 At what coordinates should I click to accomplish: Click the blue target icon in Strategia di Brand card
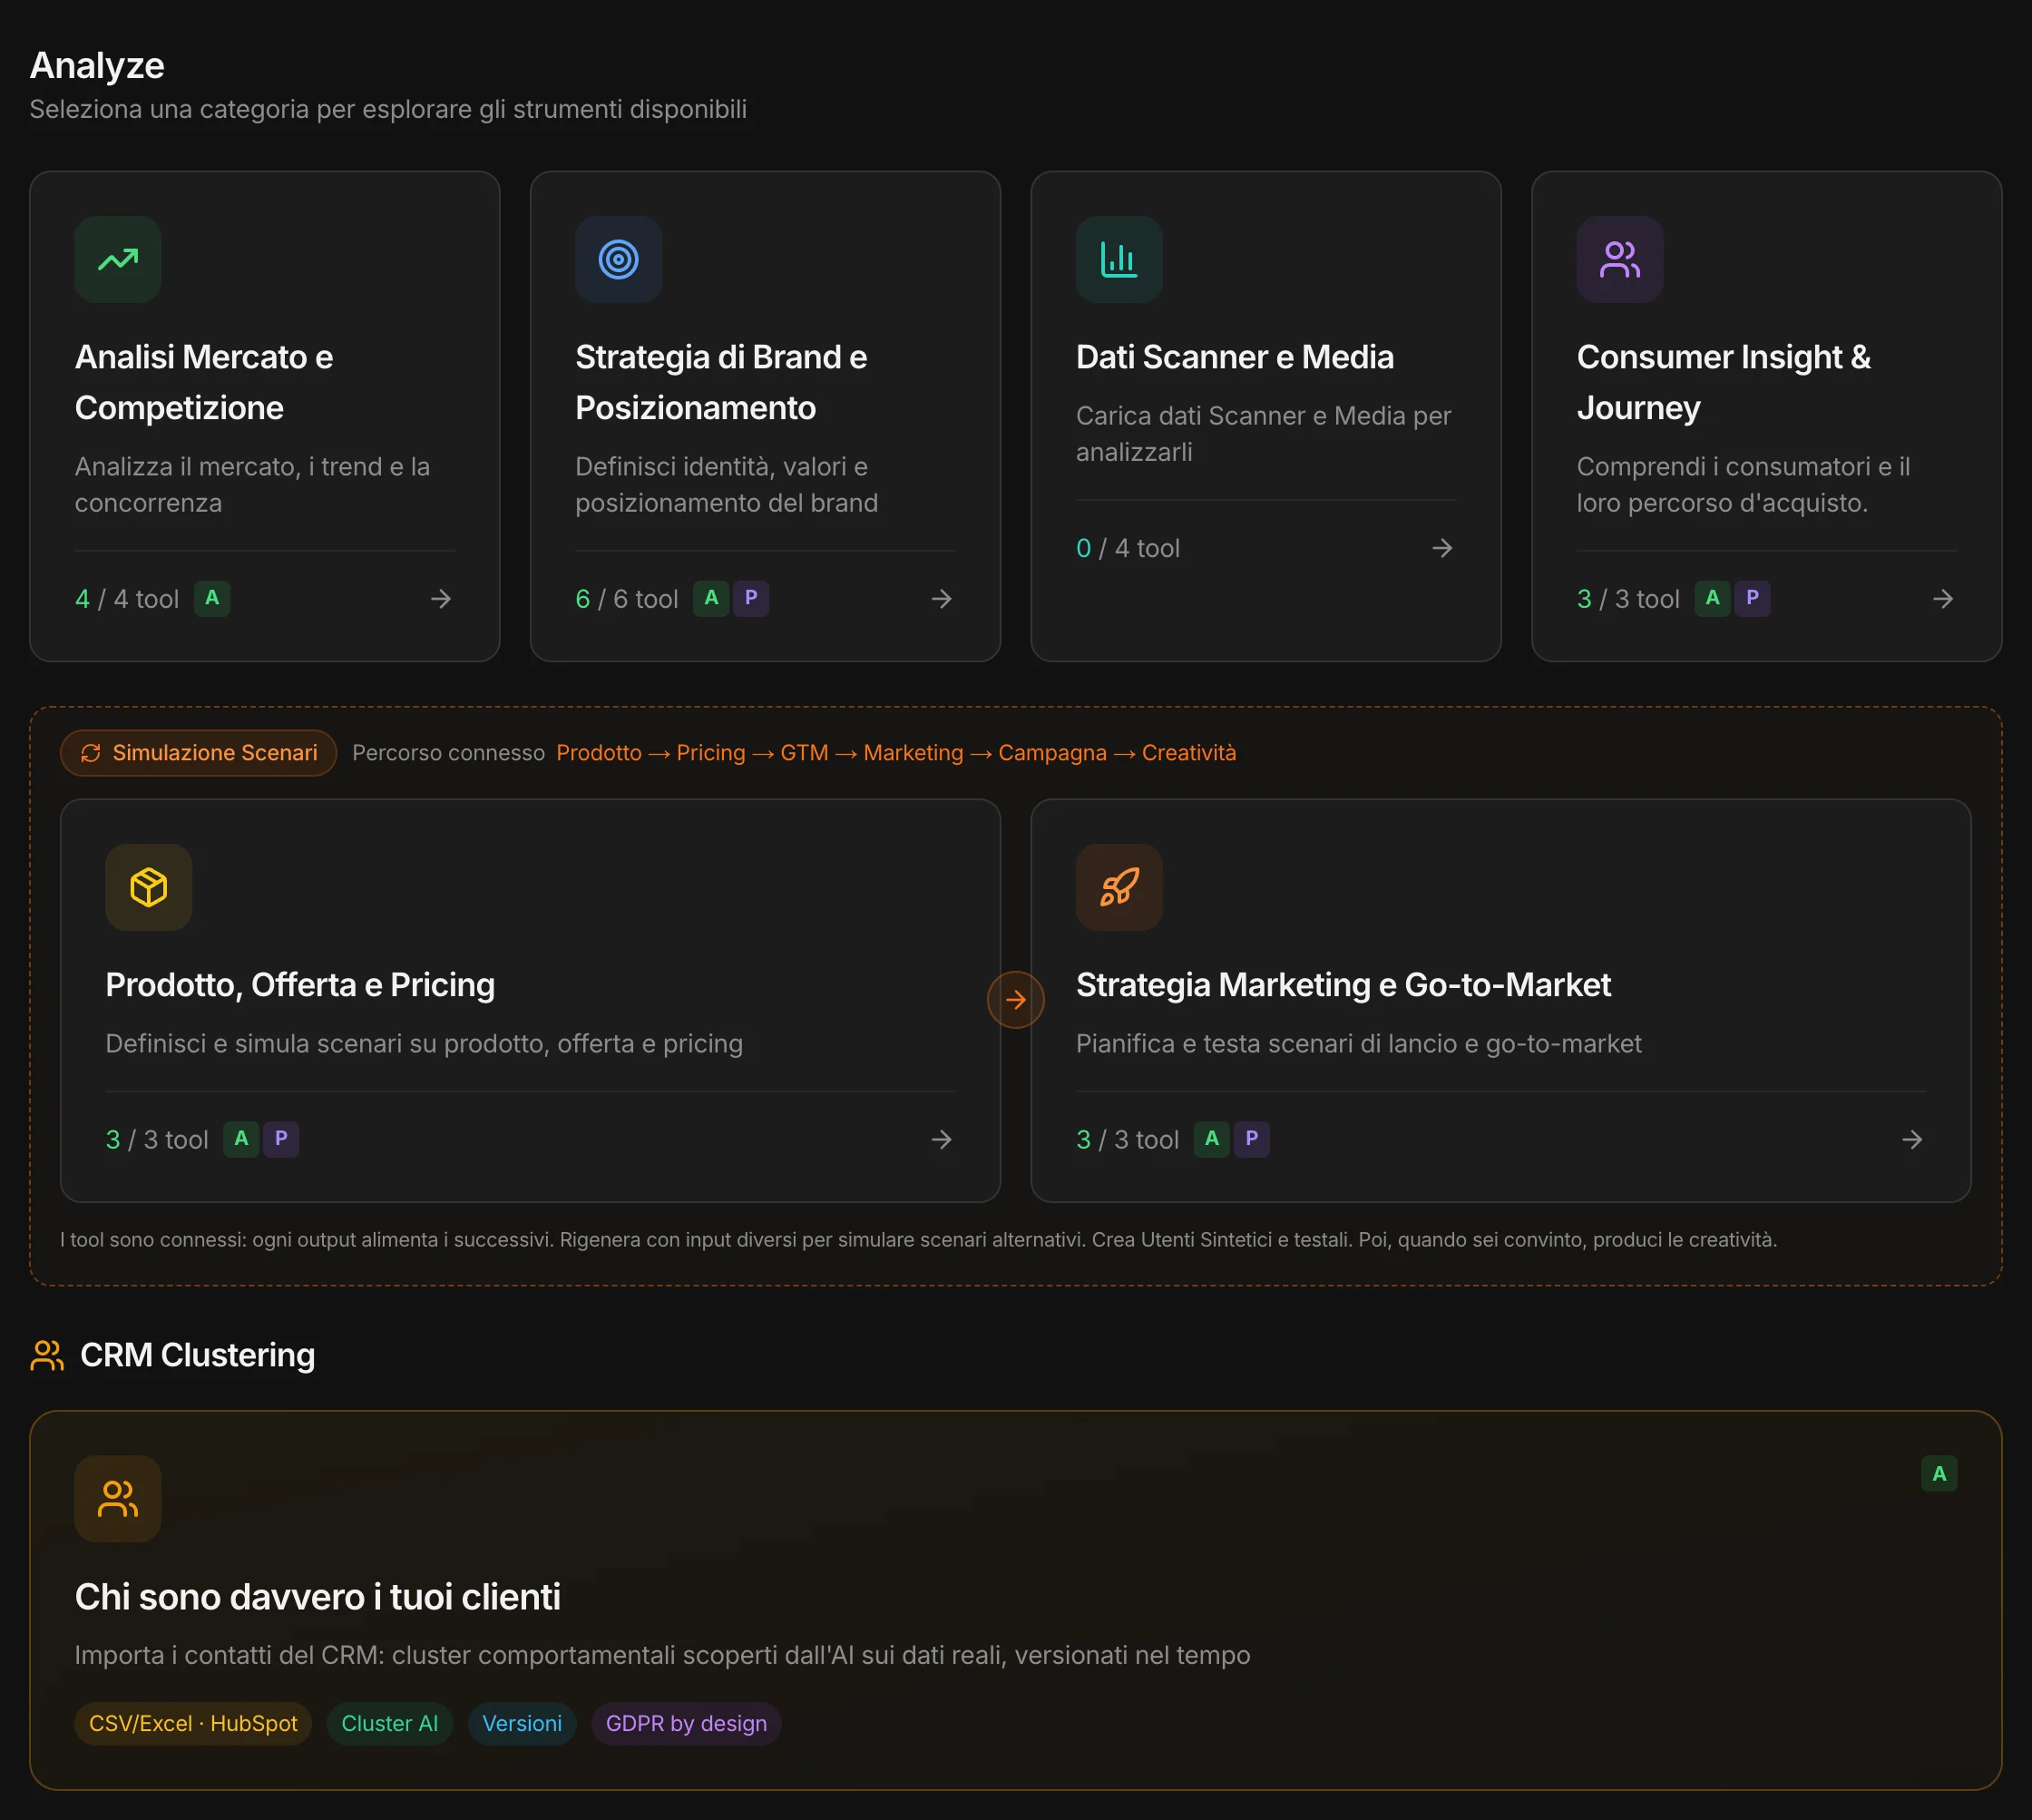(x=618, y=260)
